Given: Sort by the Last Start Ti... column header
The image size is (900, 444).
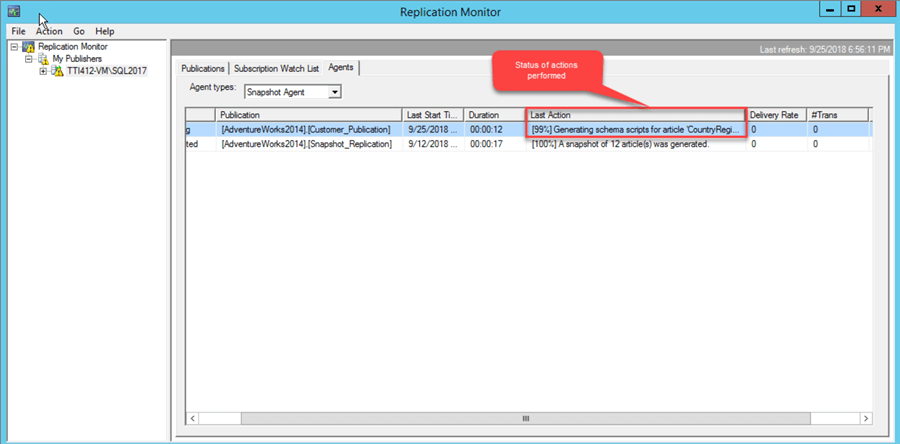Looking at the screenshot, I should (433, 115).
